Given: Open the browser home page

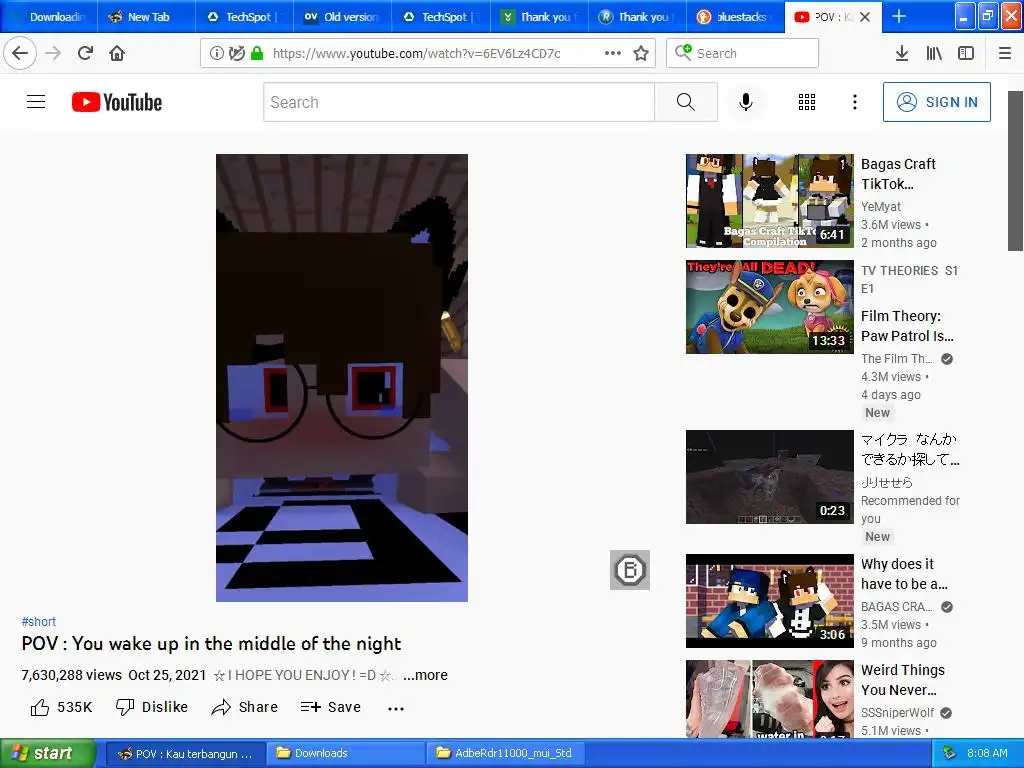Looking at the screenshot, I should click(x=117, y=54).
